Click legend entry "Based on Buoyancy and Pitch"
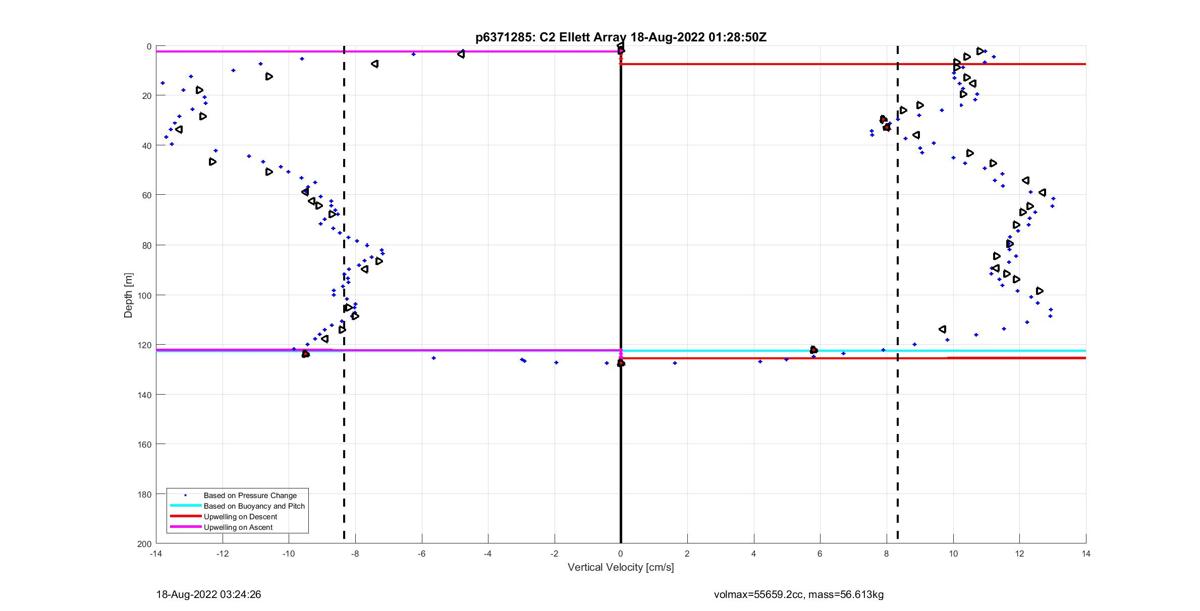The height and width of the screenshot is (611, 1200). 254,506
